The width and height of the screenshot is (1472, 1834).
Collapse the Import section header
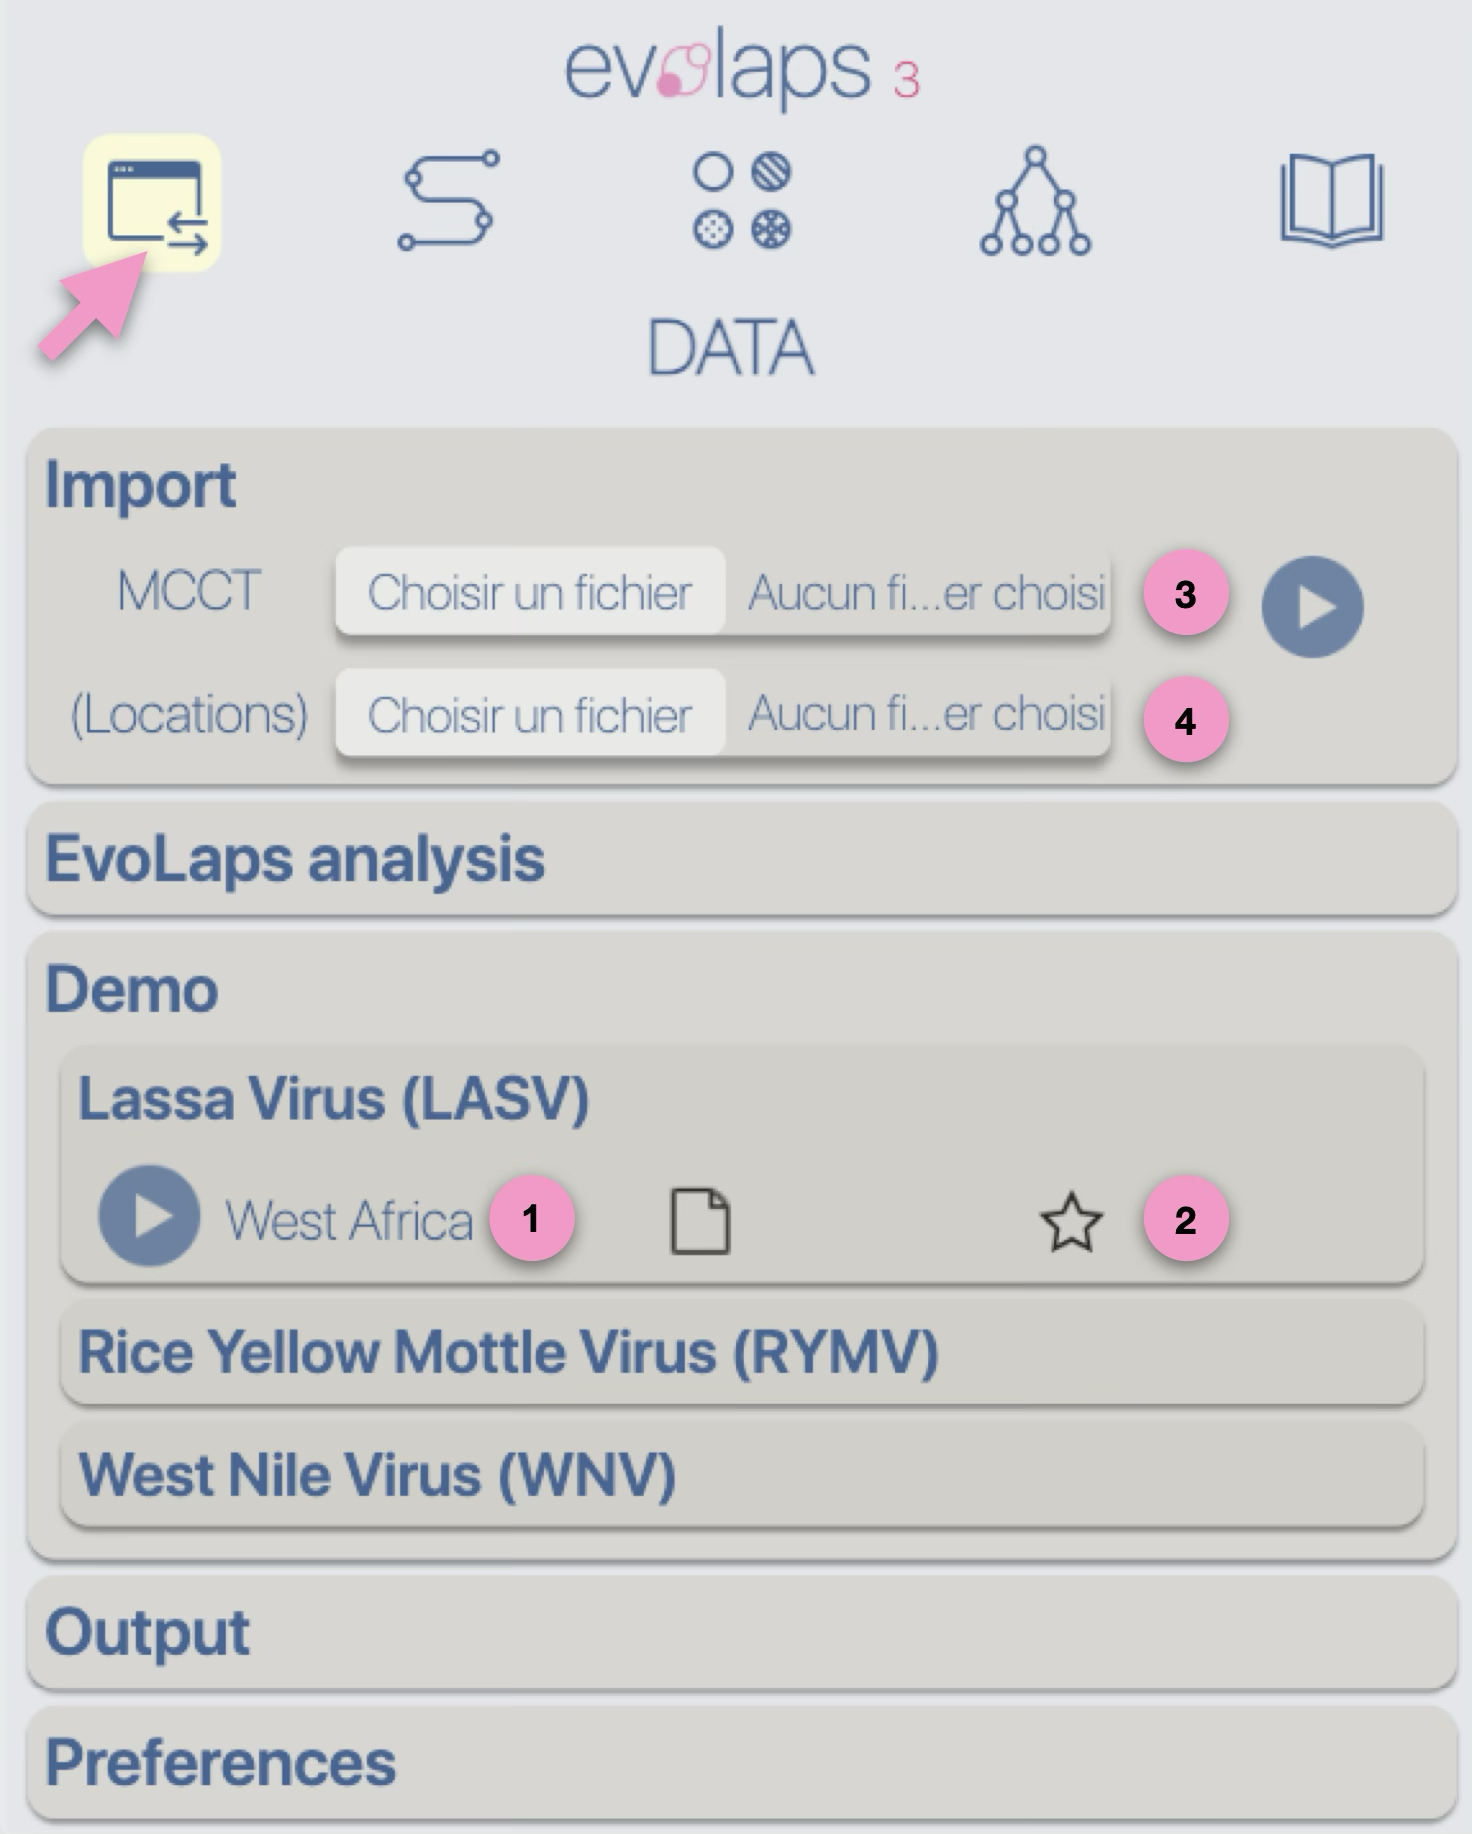pos(141,485)
